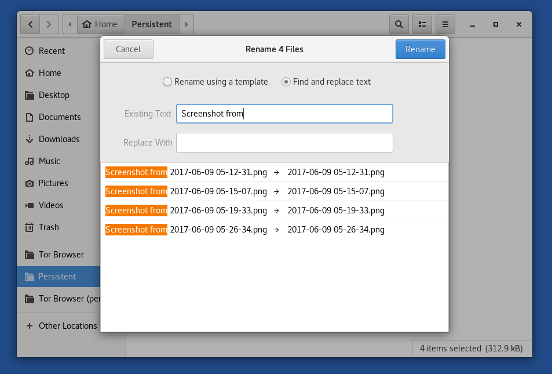
Task: Go forward with the right arrow button
Action: (49, 24)
